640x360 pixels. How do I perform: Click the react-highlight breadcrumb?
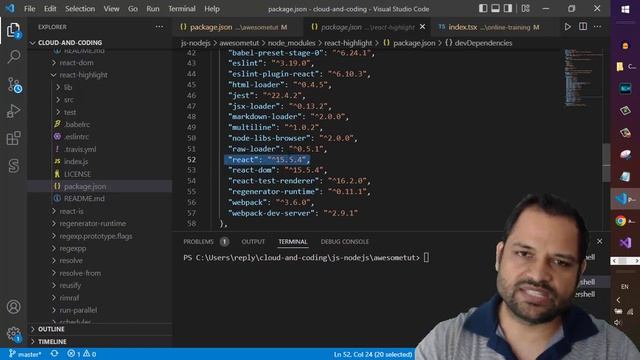point(348,43)
